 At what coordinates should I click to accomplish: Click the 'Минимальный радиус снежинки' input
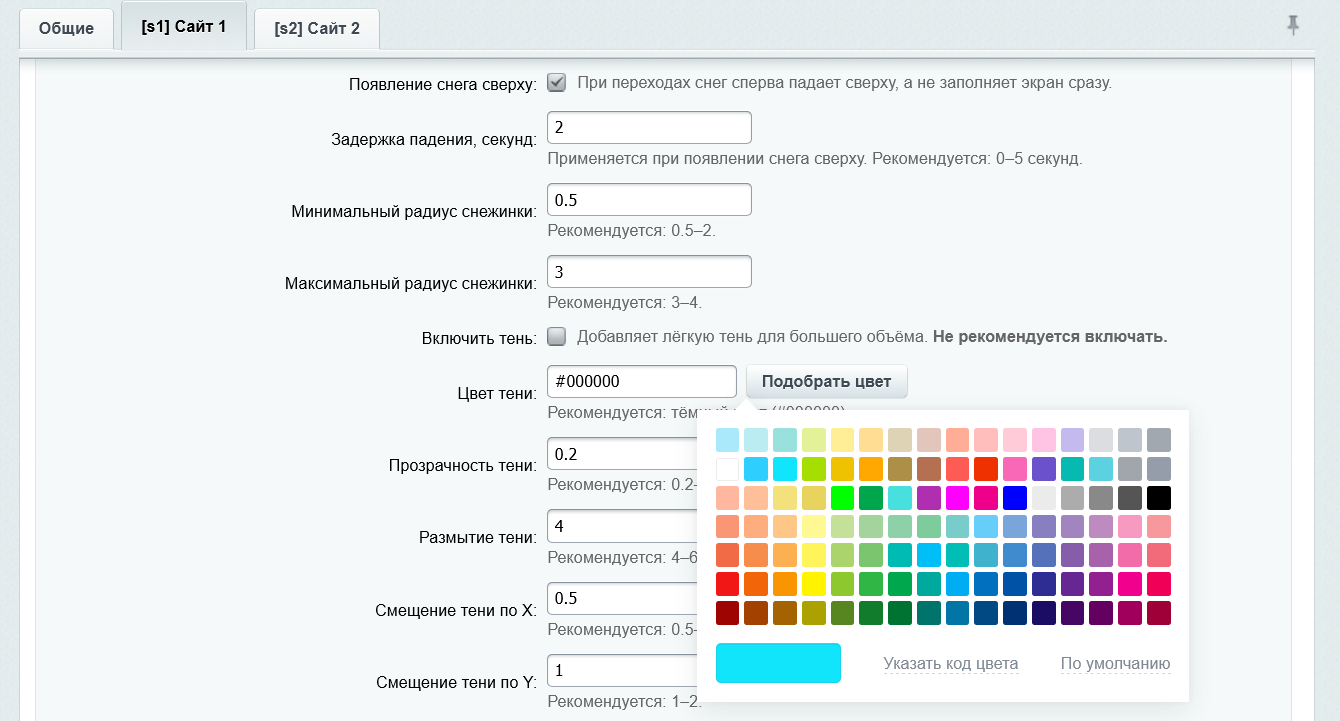[x=649, y=200]
